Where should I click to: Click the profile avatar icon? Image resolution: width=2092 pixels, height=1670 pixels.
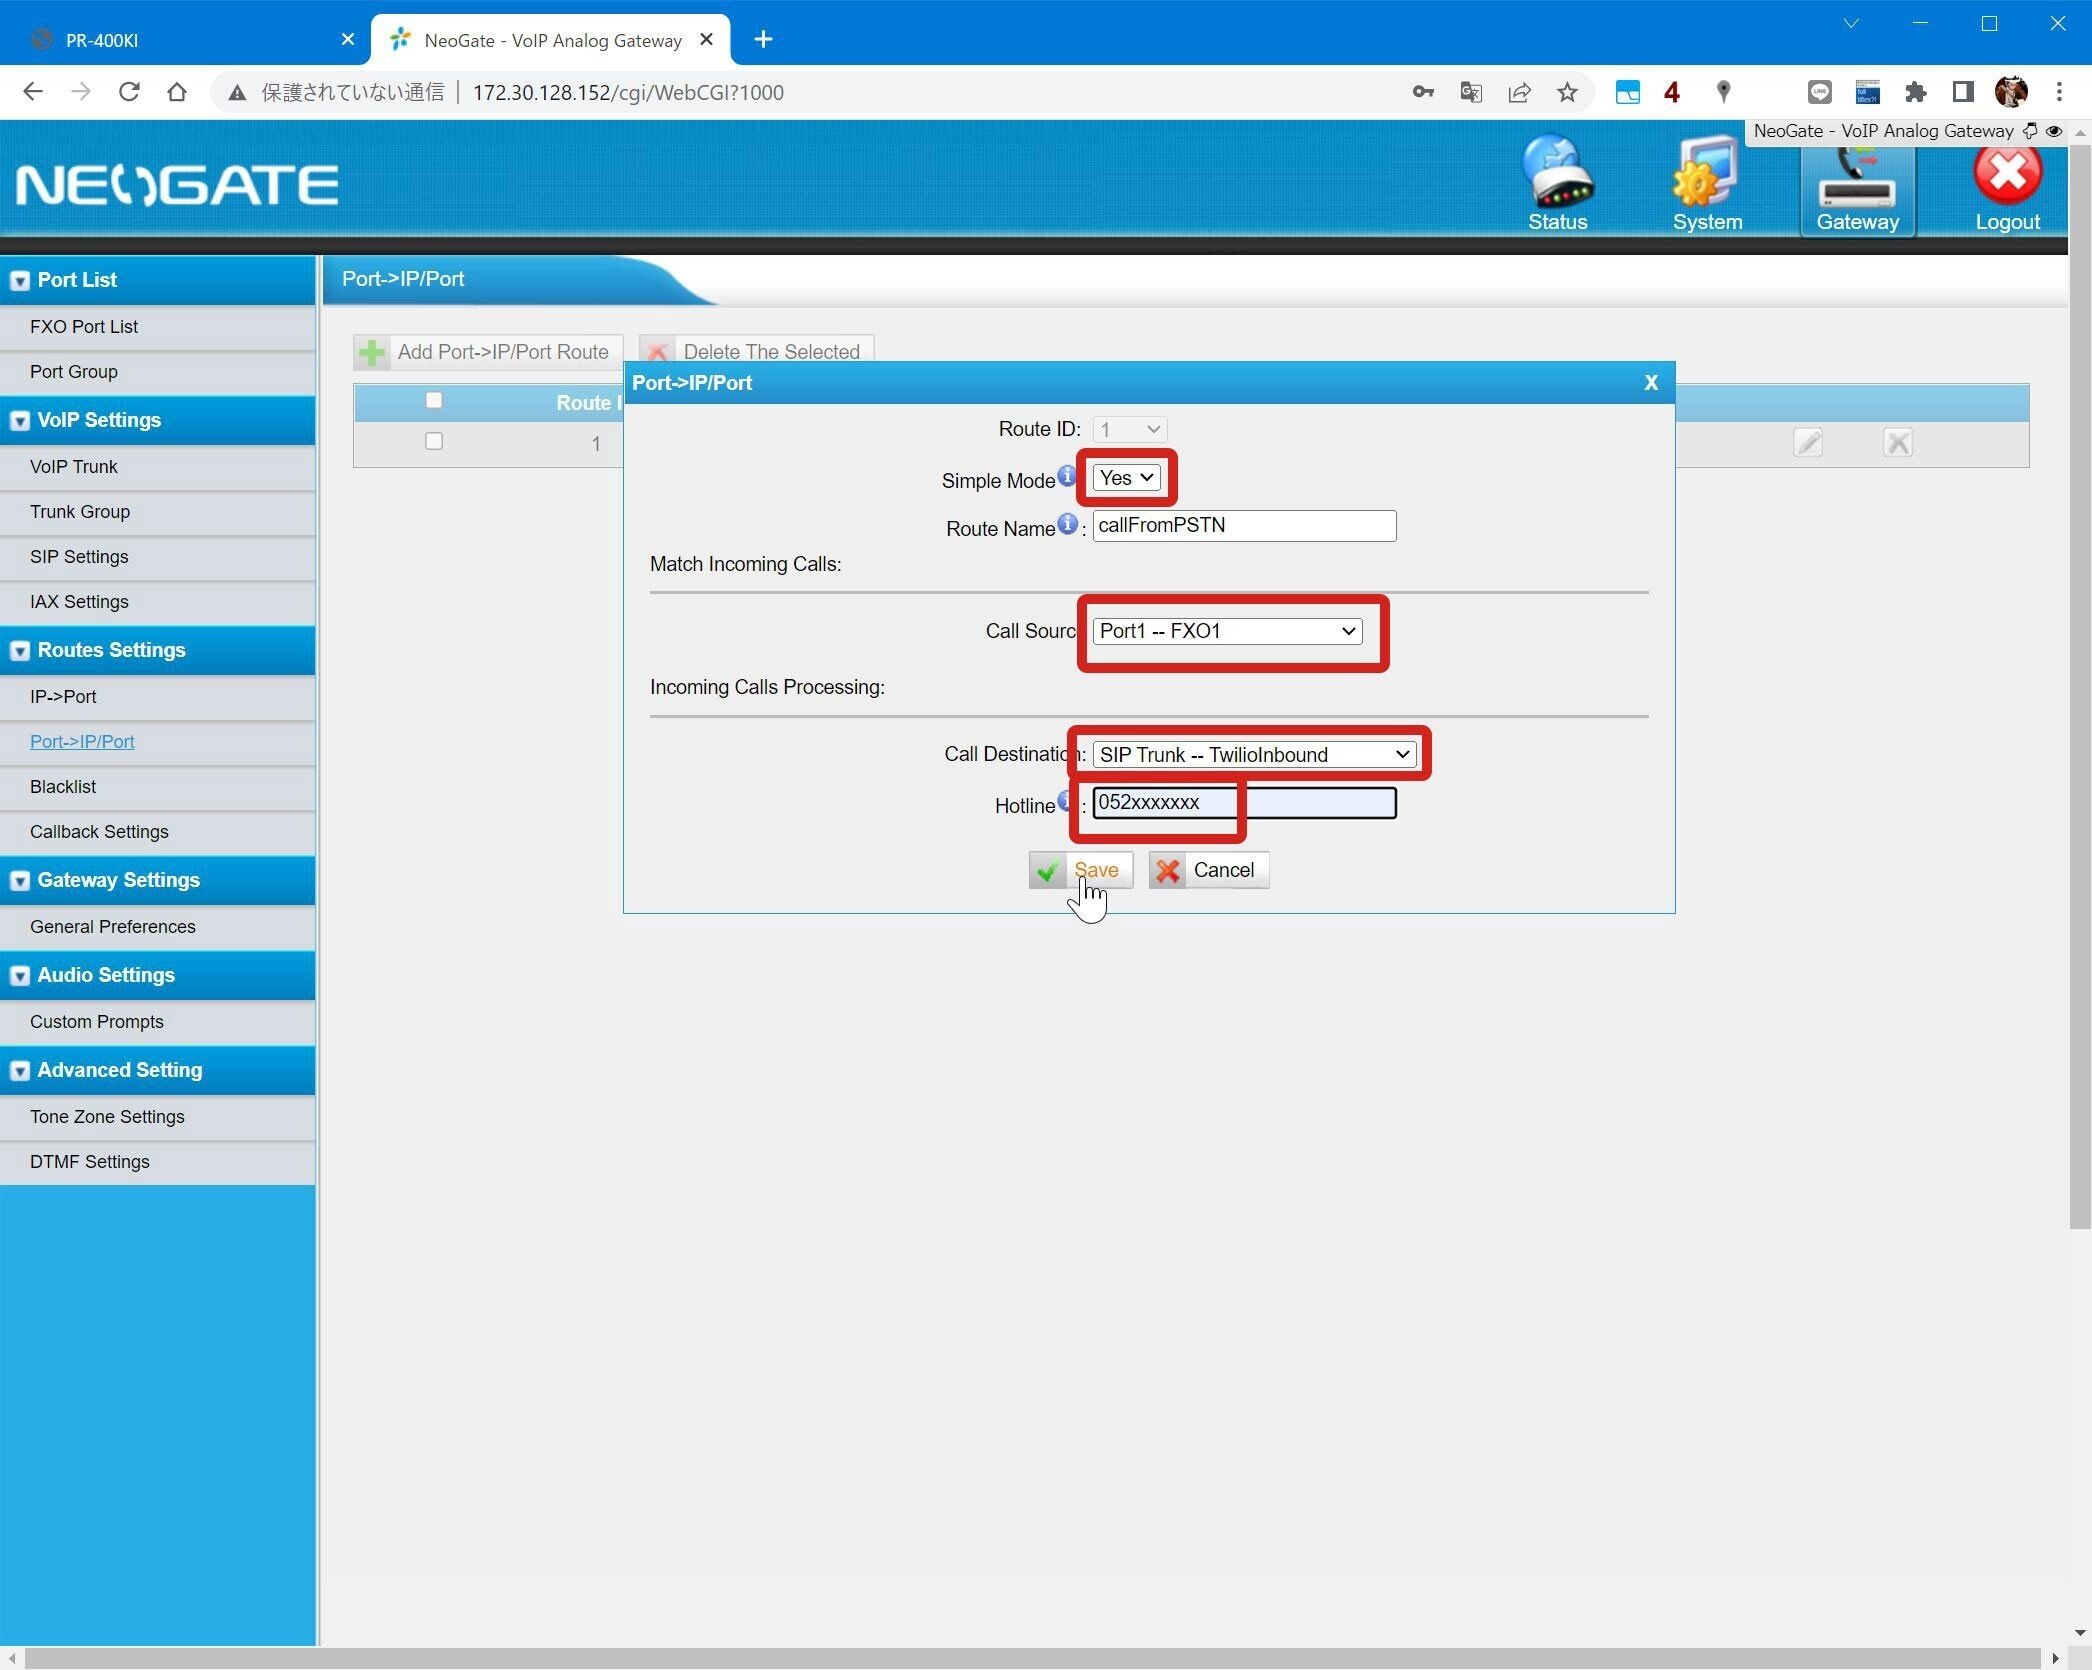(x=2011, y=92)
